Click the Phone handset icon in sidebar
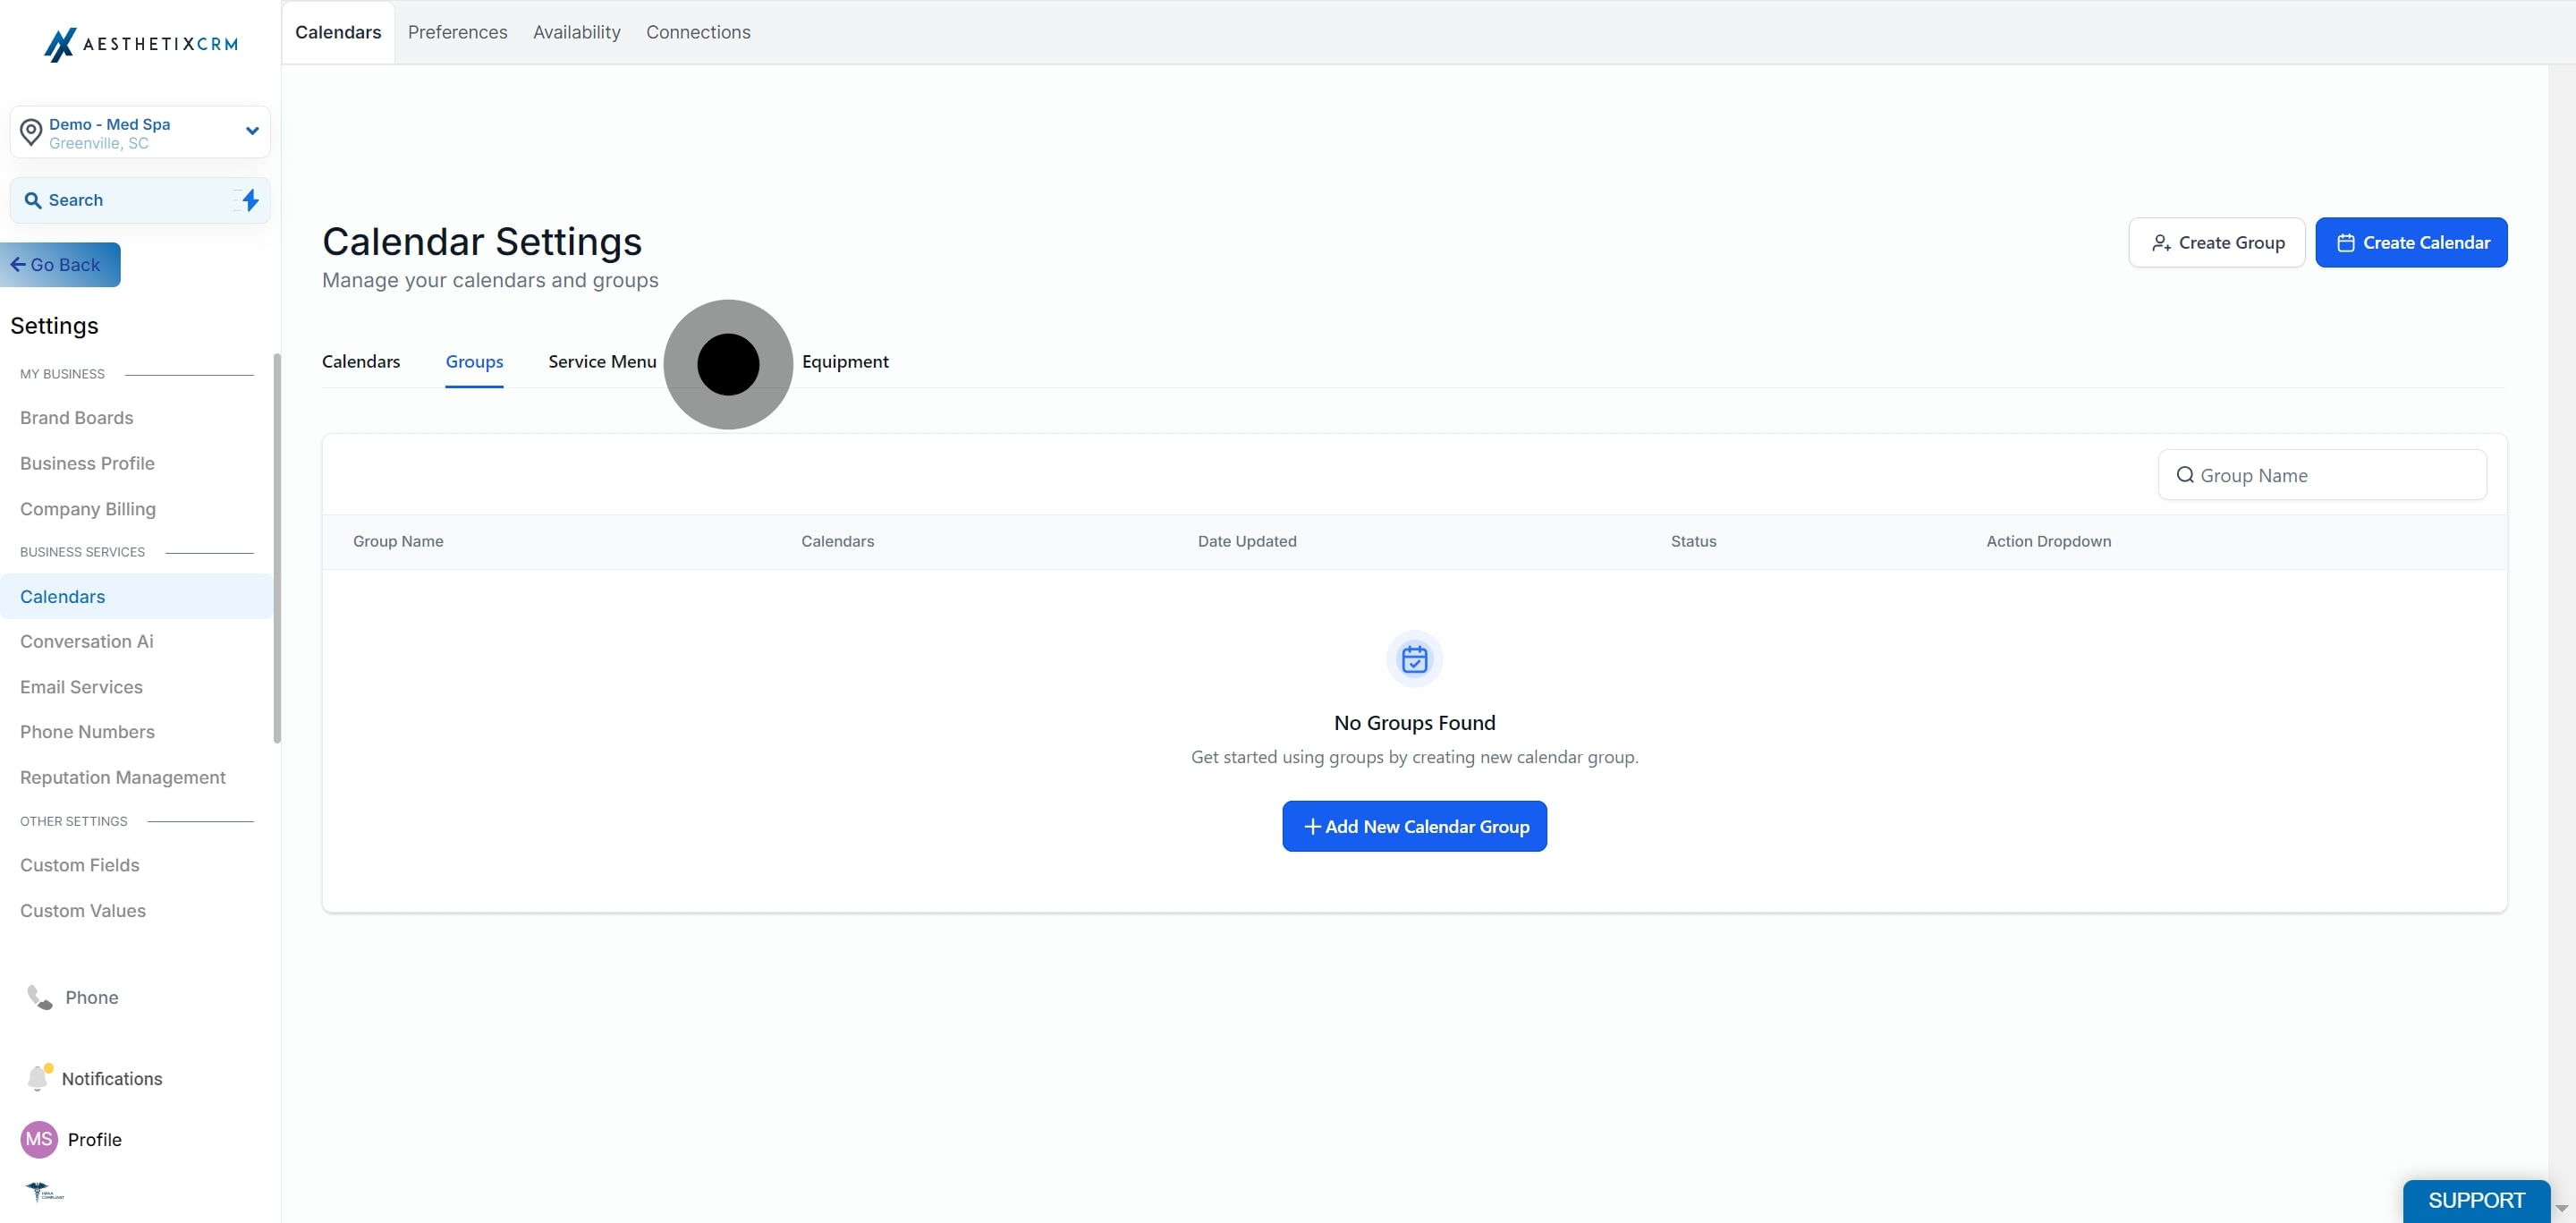The image size is (2576, 1223). click(39, 997)
